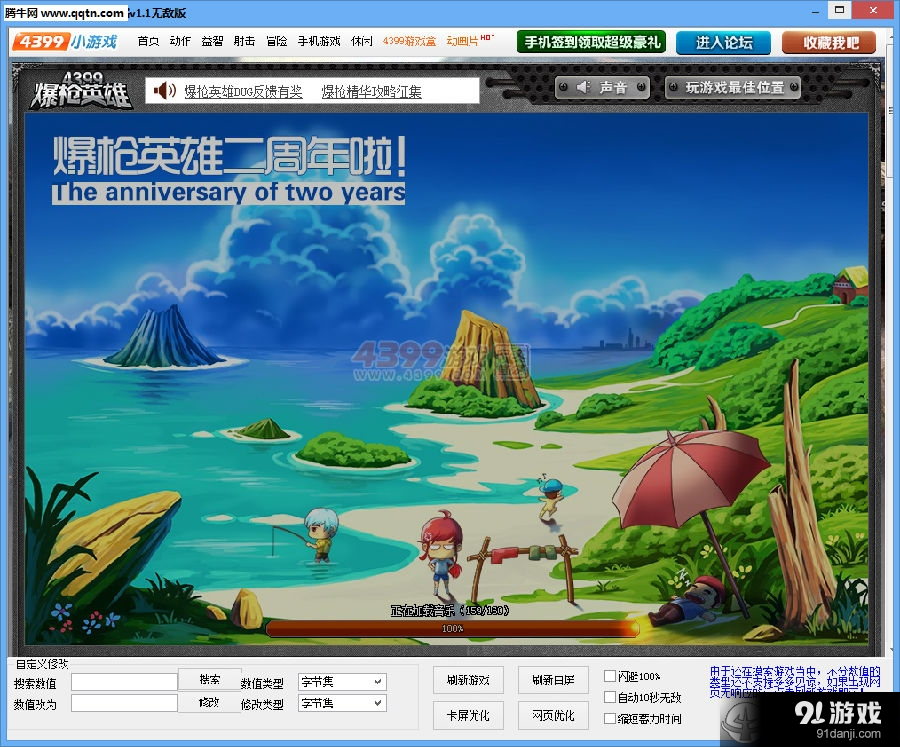The image size is (900, 747).
Task: Click the 网页优化 button
Action: tap(553, 715)
